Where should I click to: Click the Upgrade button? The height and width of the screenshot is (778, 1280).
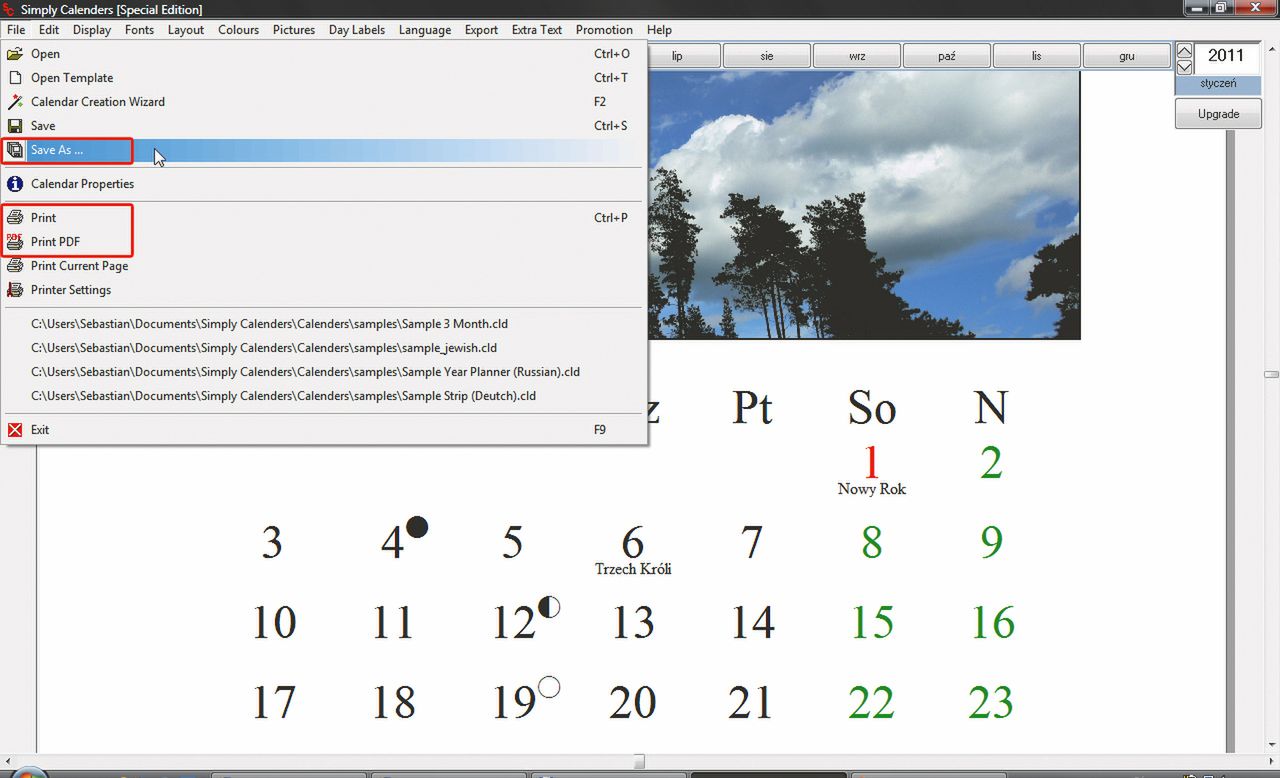[1218, 114]
